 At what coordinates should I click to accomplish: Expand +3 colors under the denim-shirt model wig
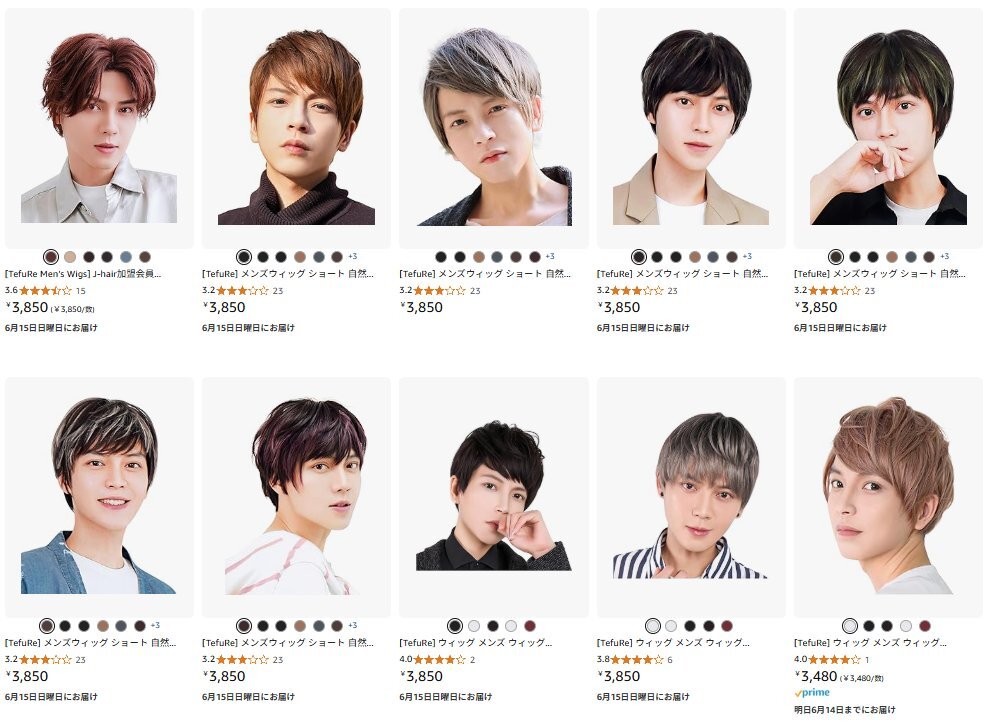point(155,625)
